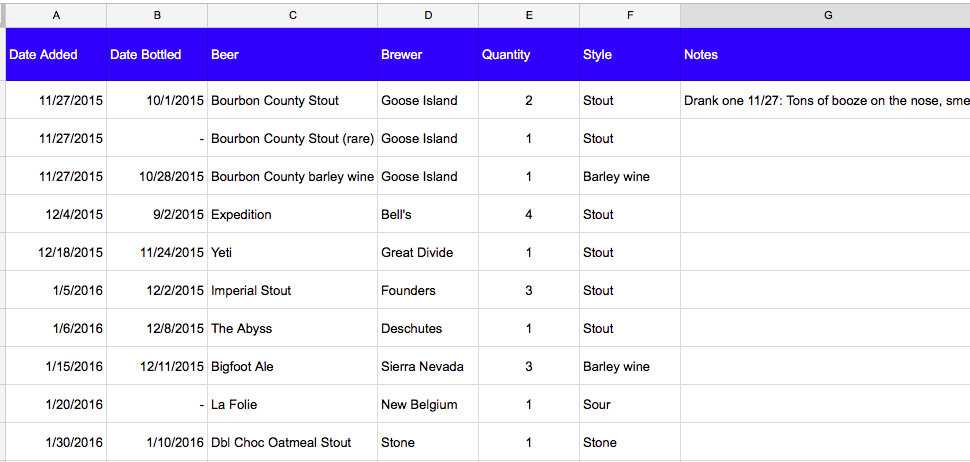Select the 'Quantity' header cell
This screenshot has height=462, width=970.
point(528,55)
